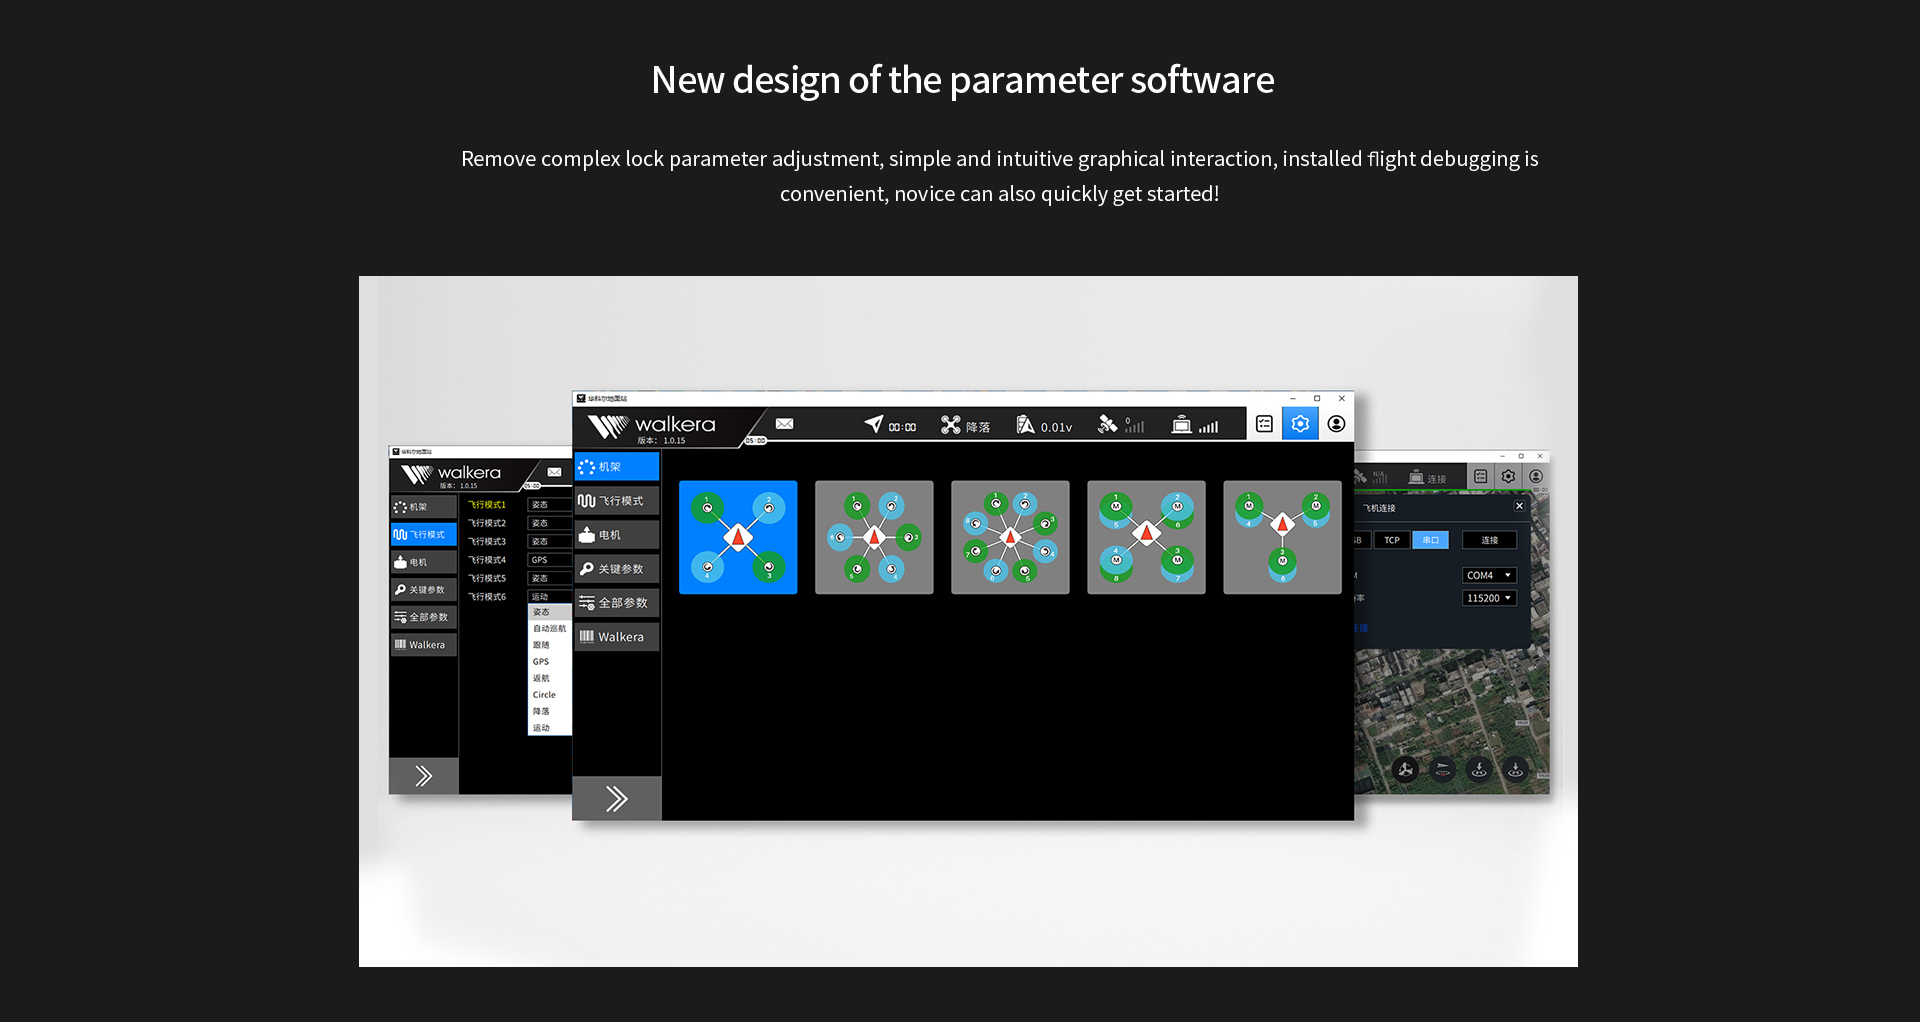Click the satellite GPS signal icon
The image size is (1920, 1022).
pyautogui.click(x=1107, y=425)
